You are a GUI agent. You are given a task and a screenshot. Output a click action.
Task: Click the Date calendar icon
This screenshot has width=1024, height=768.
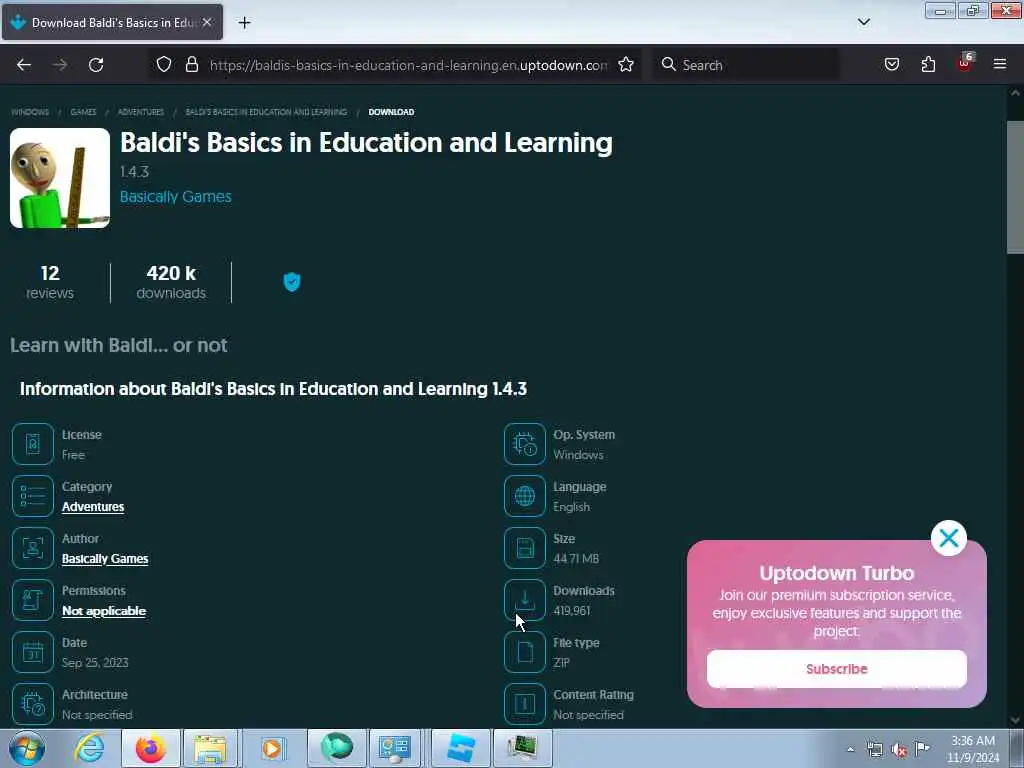[33, 652]
